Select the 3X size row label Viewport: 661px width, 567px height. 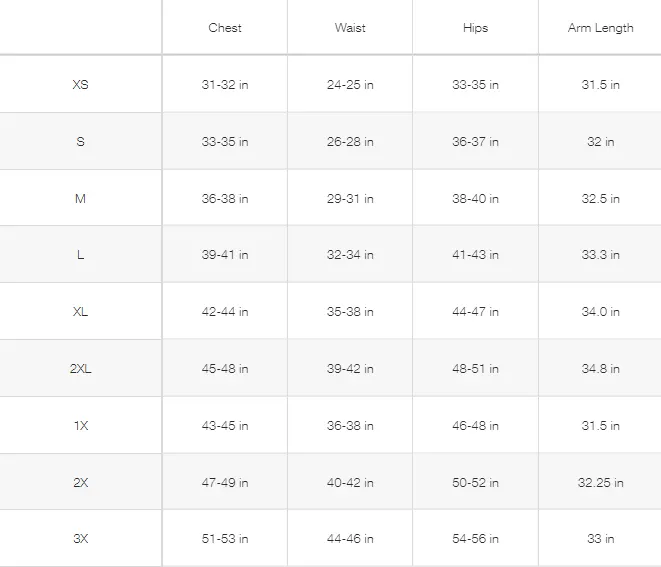81,539
